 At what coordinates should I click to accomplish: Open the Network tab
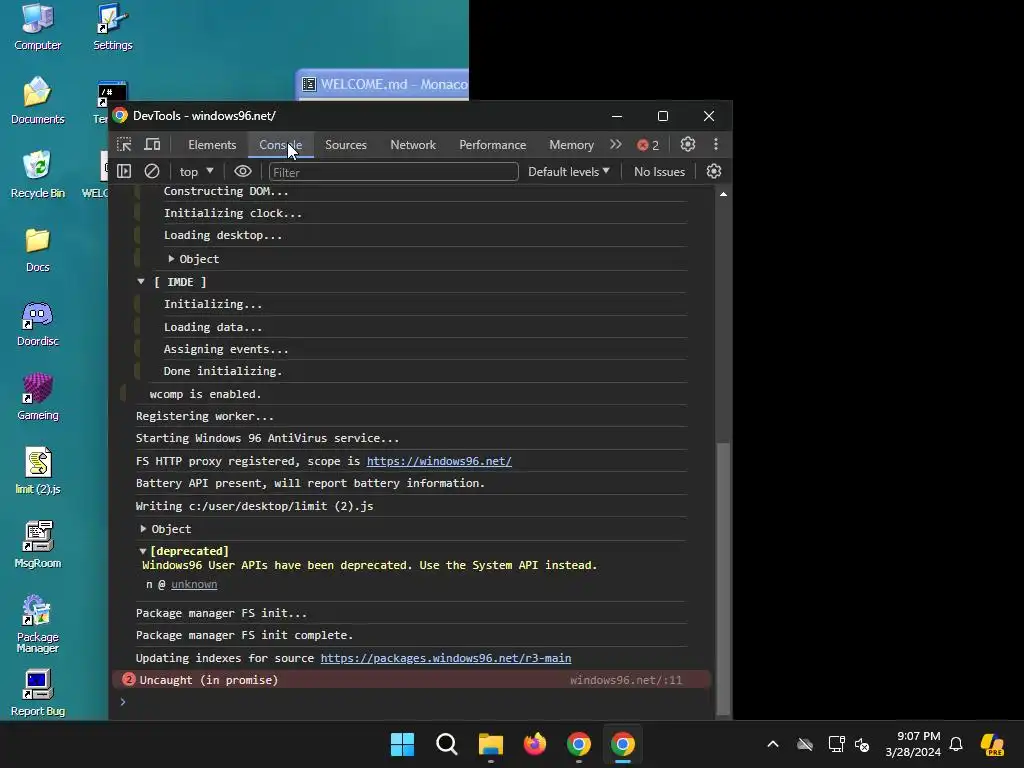413,144
